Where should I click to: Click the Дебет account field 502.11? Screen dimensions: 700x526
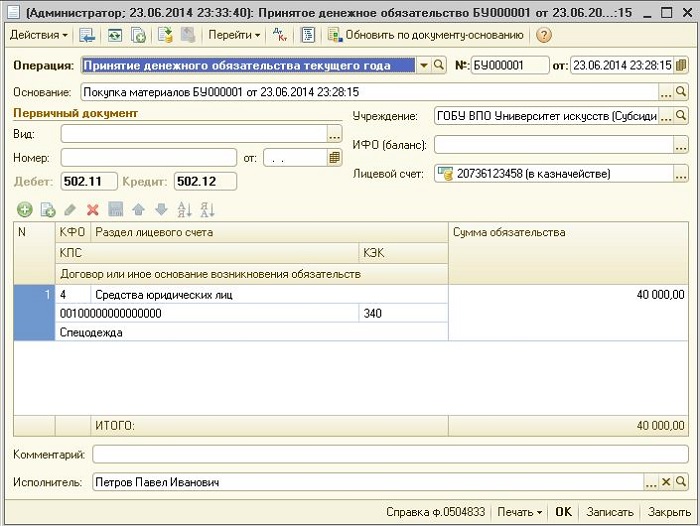point(89,181)
